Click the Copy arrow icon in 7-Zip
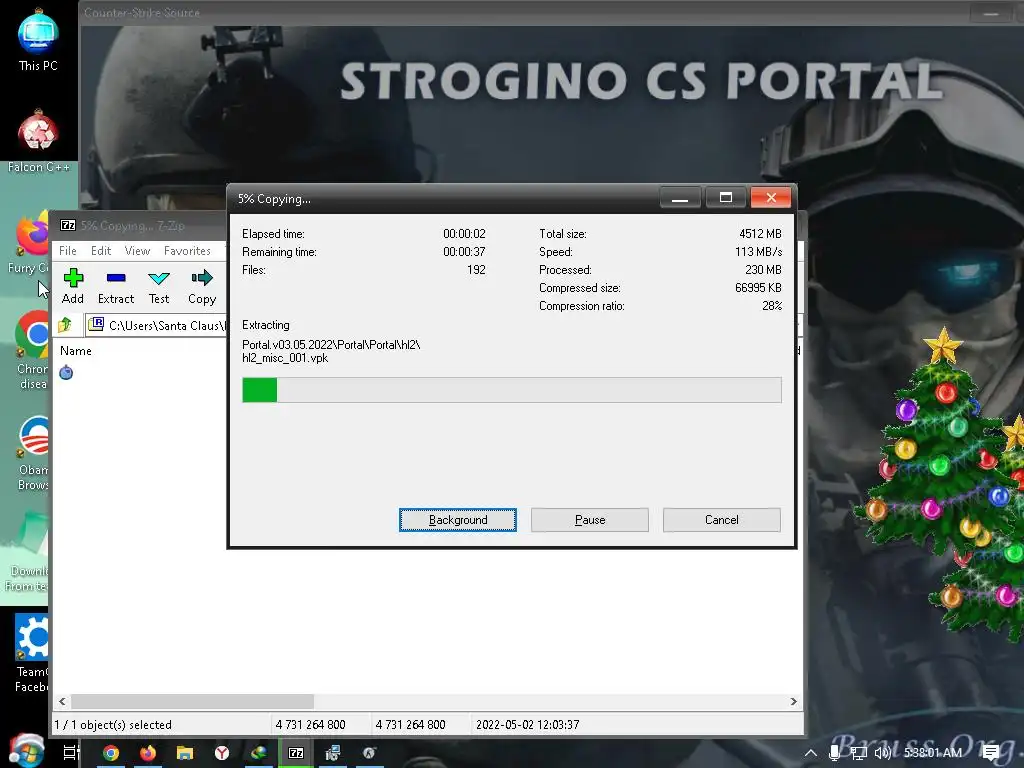The height and width of the screenshot is (768, 1024). point(202,278)
